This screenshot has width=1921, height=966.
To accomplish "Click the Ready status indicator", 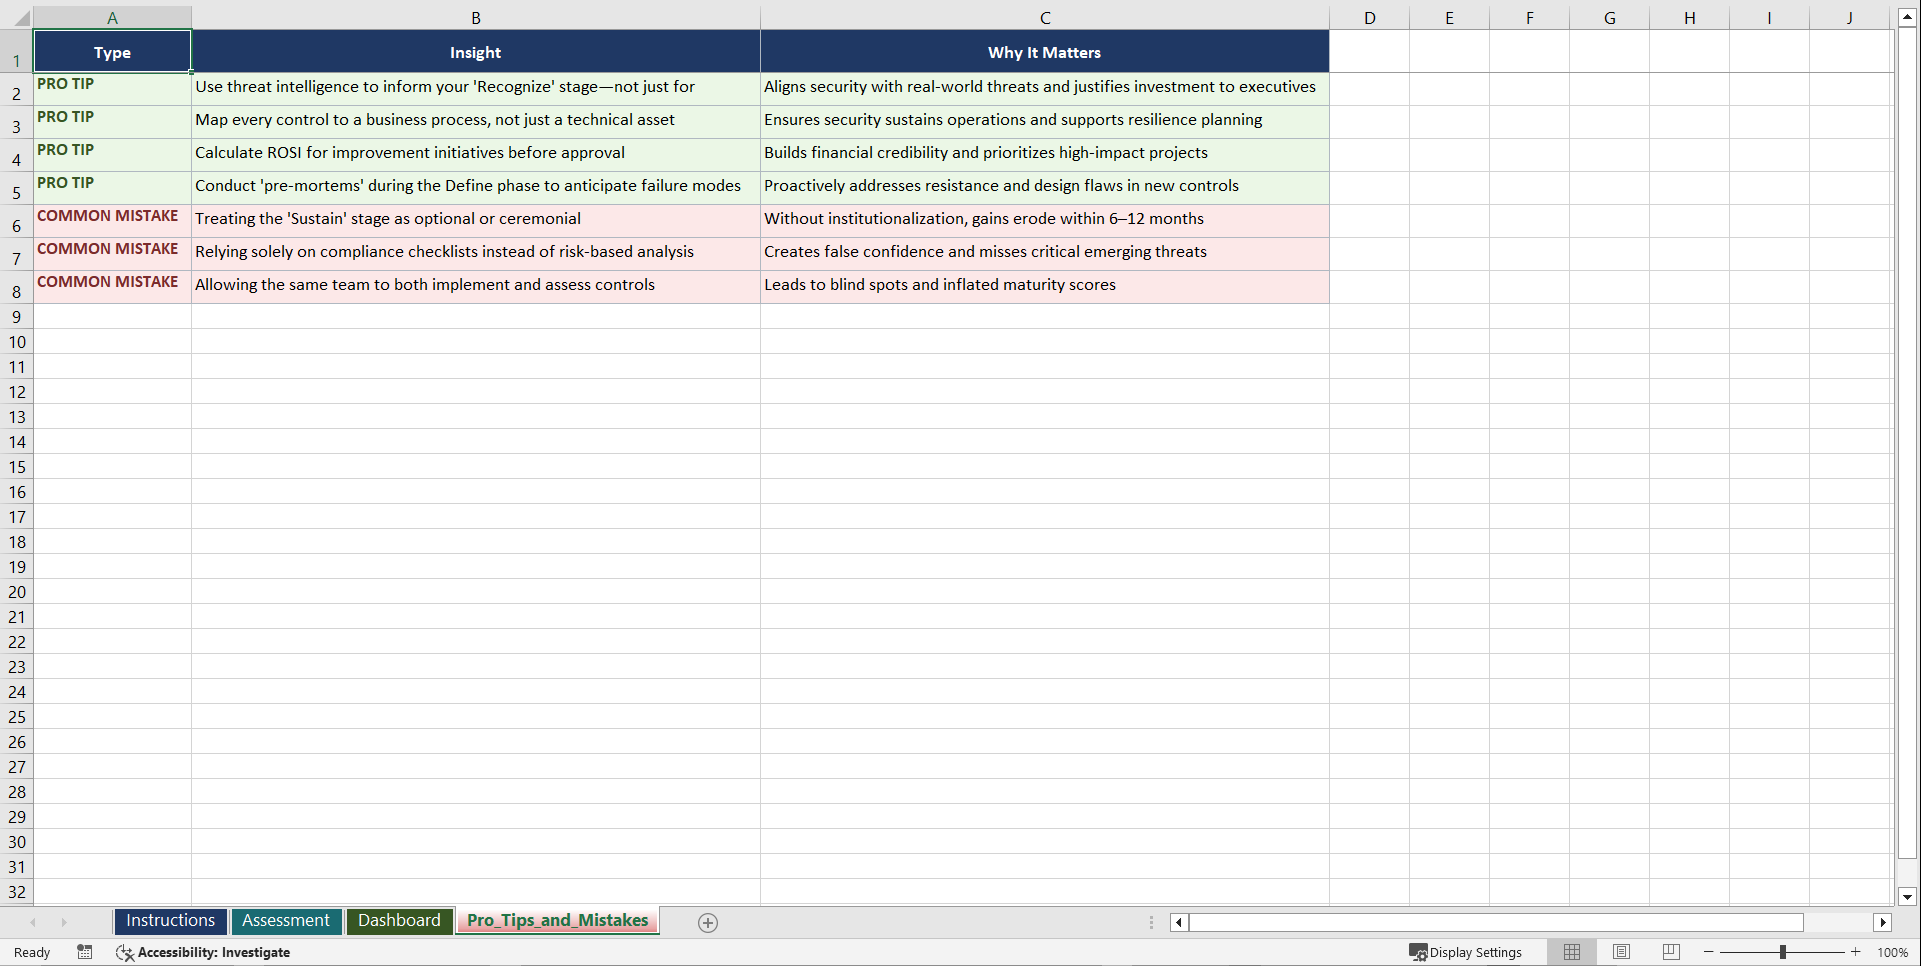I will [x=31, y=952].
